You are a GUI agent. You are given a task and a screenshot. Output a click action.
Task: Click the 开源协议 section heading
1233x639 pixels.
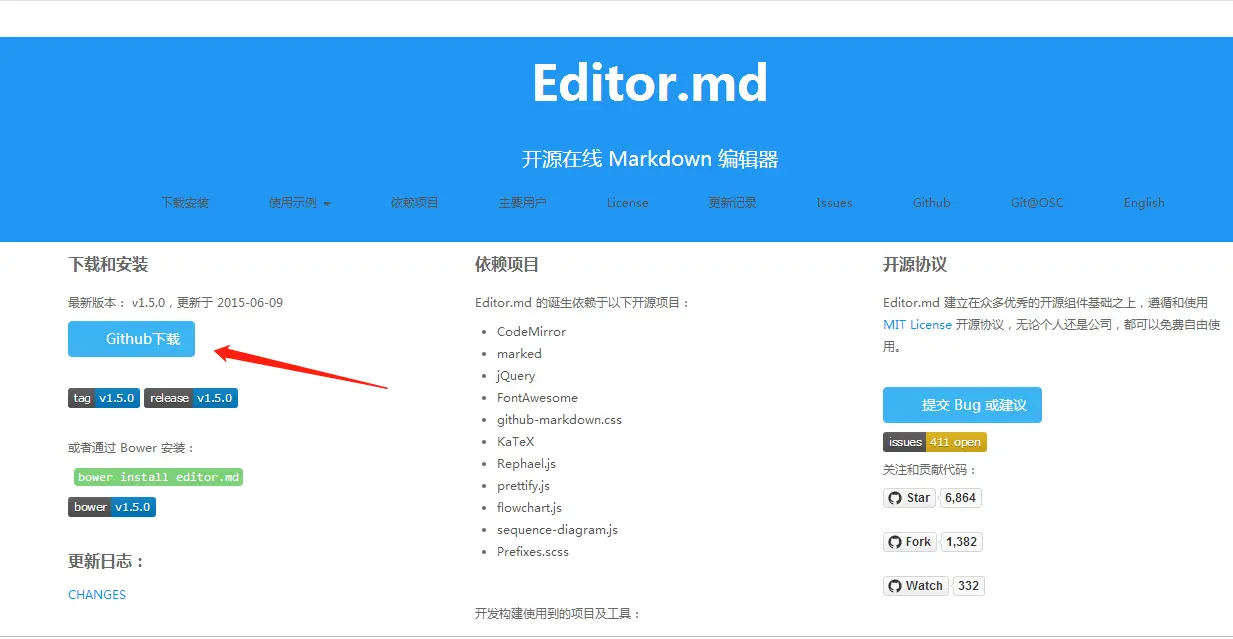915,265
